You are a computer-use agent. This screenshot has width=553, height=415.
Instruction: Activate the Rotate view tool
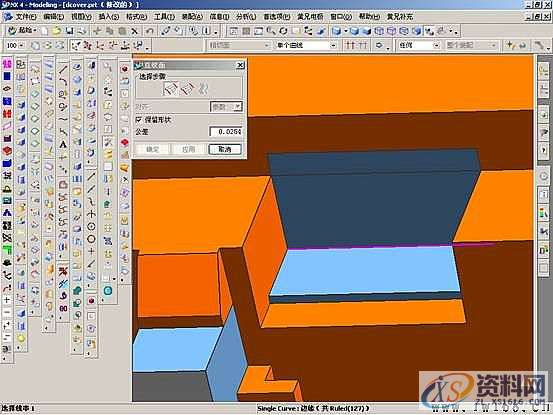[x=283, y=31]
